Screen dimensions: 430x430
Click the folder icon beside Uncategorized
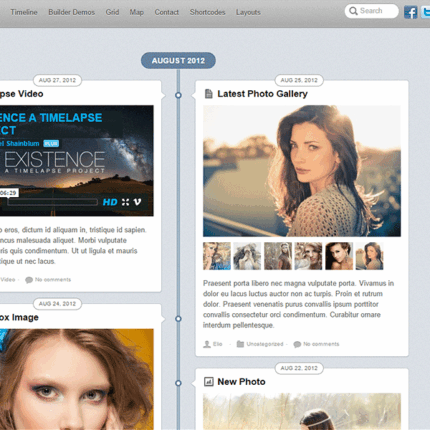pyautogui.click(x=240, y=344)
